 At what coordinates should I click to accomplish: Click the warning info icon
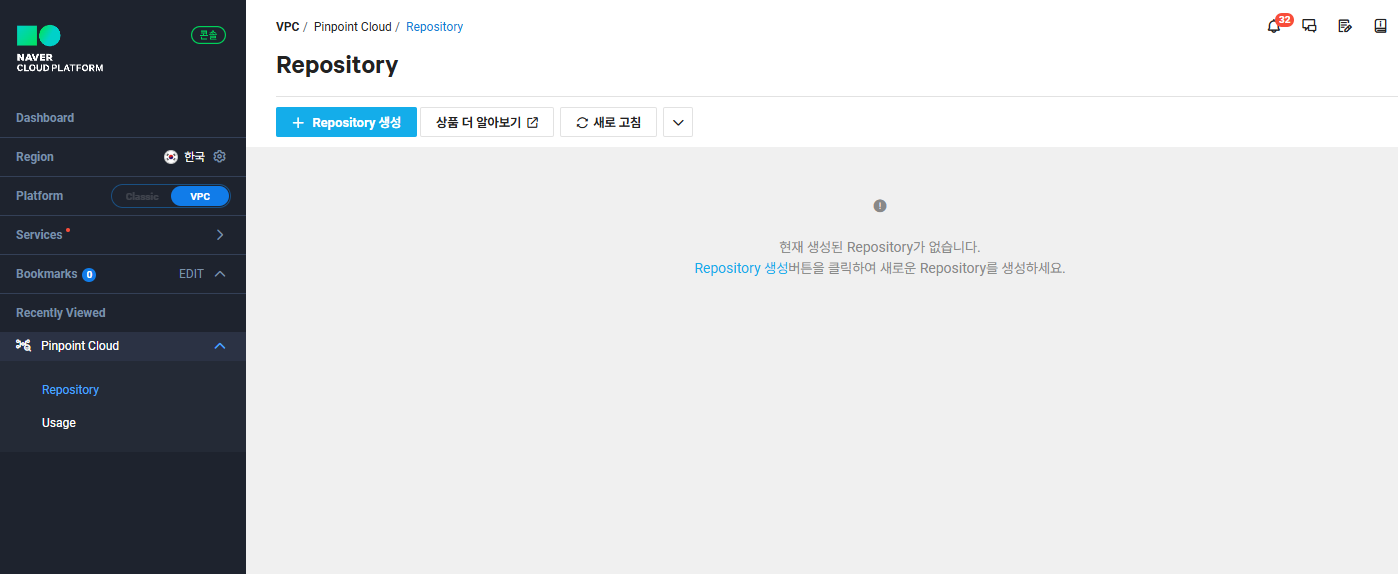point(880,206)
